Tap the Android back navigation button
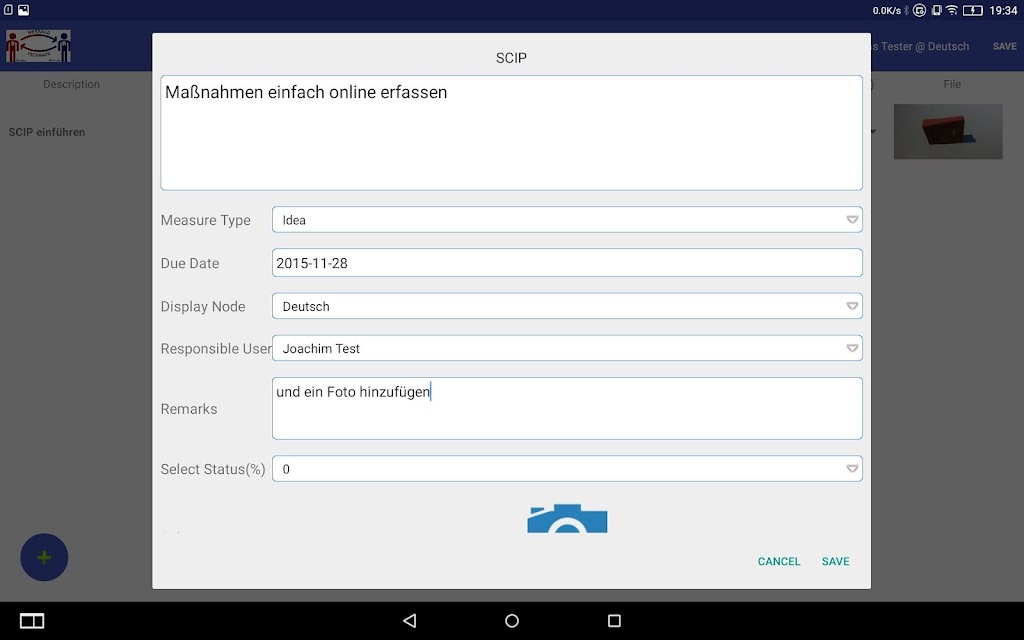The width and height of the screenshot is (1024, 640). pos(409,620)
